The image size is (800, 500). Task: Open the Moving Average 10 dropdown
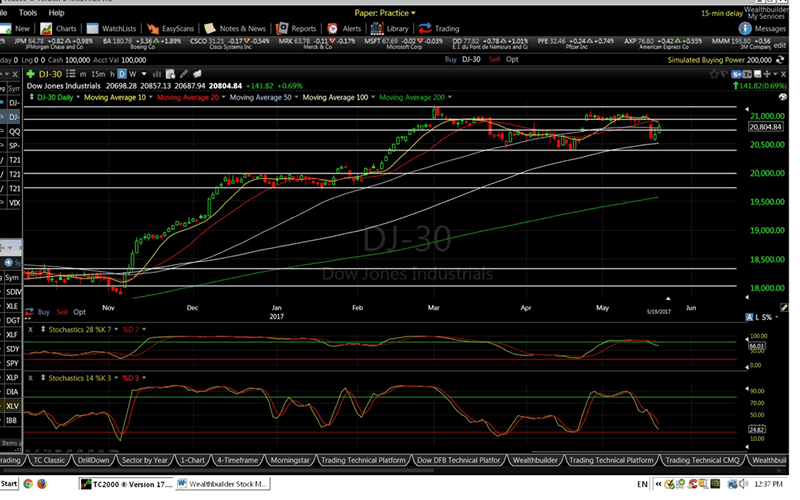click(115, 97)
